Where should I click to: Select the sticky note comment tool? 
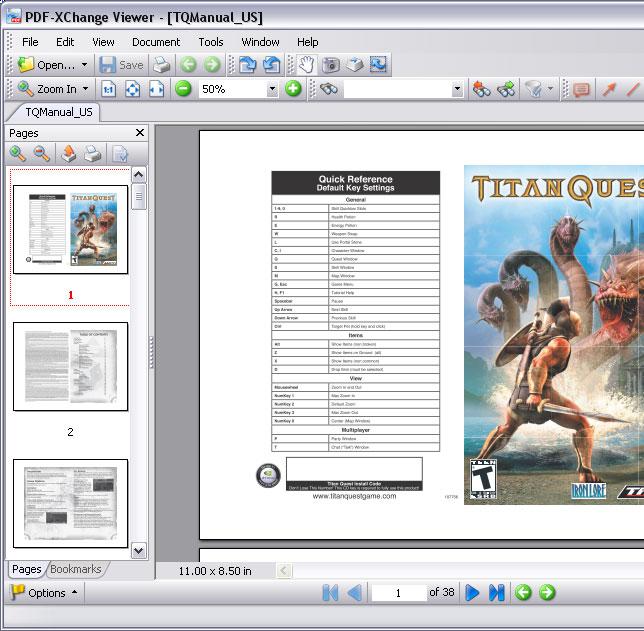pos(581,89)
